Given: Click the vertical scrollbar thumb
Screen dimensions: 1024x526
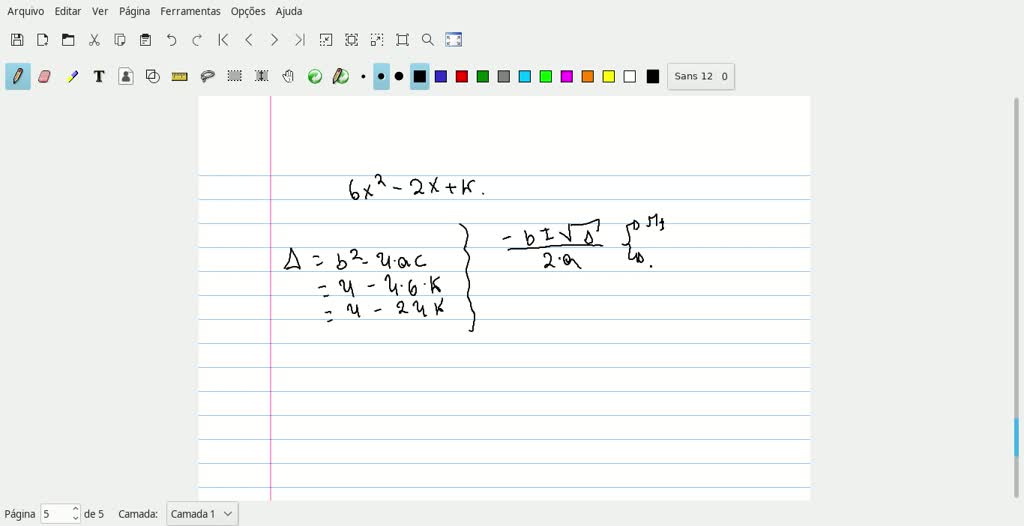Looking at the screenshot, I should click(1016, 438).
